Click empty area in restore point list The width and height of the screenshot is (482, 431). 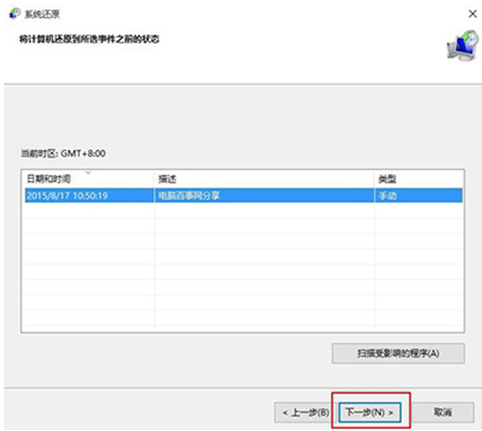pyautogui.click(x=243, y=267)
